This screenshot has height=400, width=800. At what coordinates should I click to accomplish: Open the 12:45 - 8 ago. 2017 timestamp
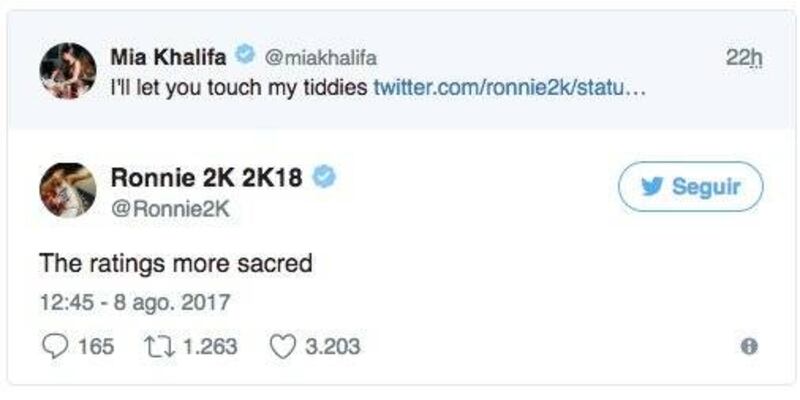point(135,300)
